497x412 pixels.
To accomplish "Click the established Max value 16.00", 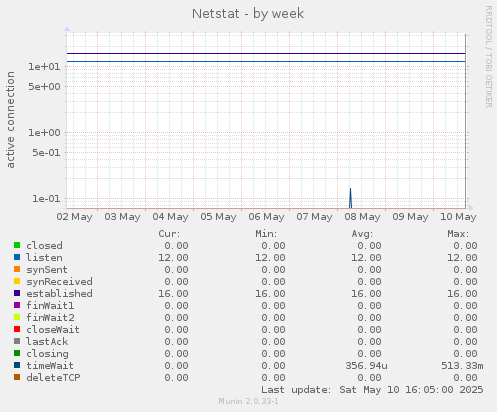I will pyautogui.click(x=462, y=294).
